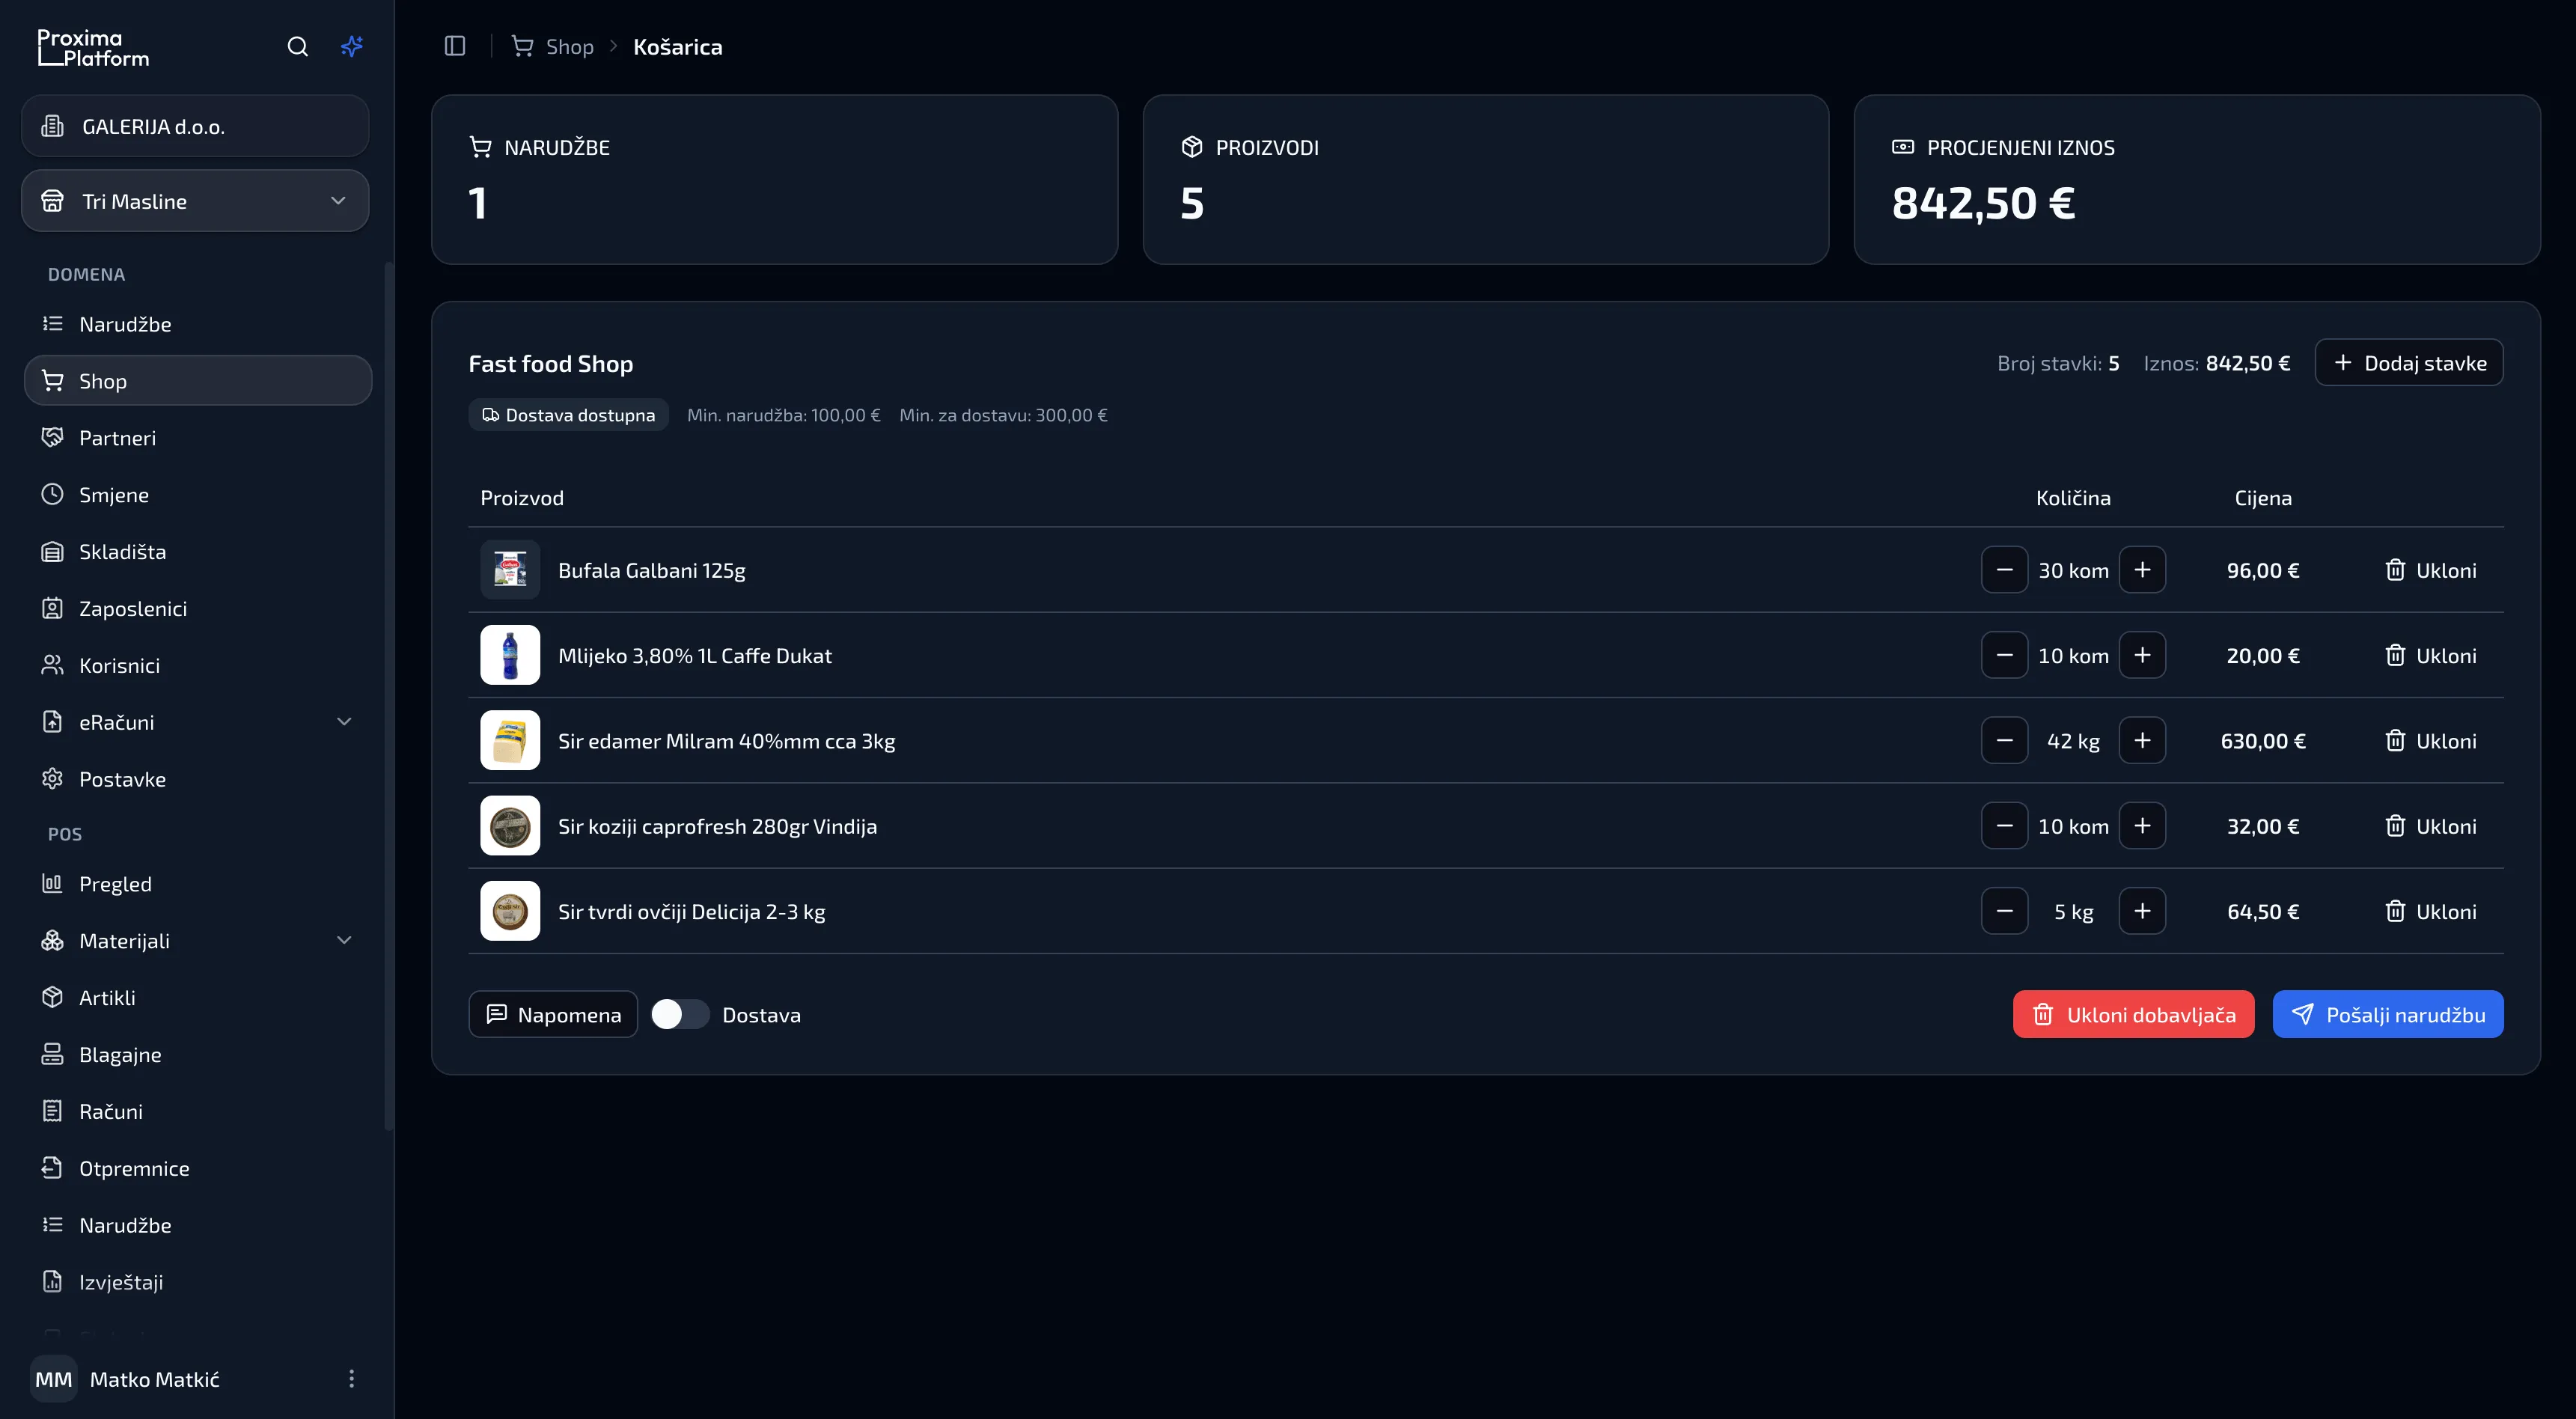Remove Bufala Galbani 125g from cart
The height and width of the screenshot is (1419, 2576).
2431,570
